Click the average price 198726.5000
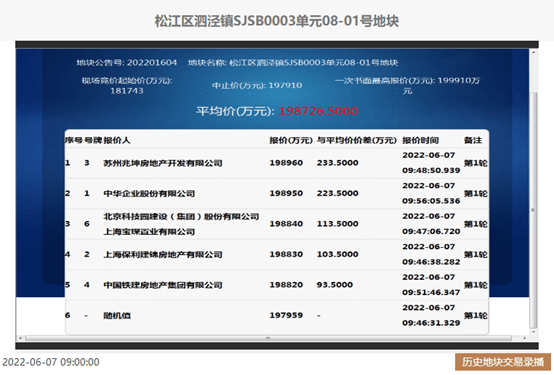The image size is (554, 375). click(318, 111)
